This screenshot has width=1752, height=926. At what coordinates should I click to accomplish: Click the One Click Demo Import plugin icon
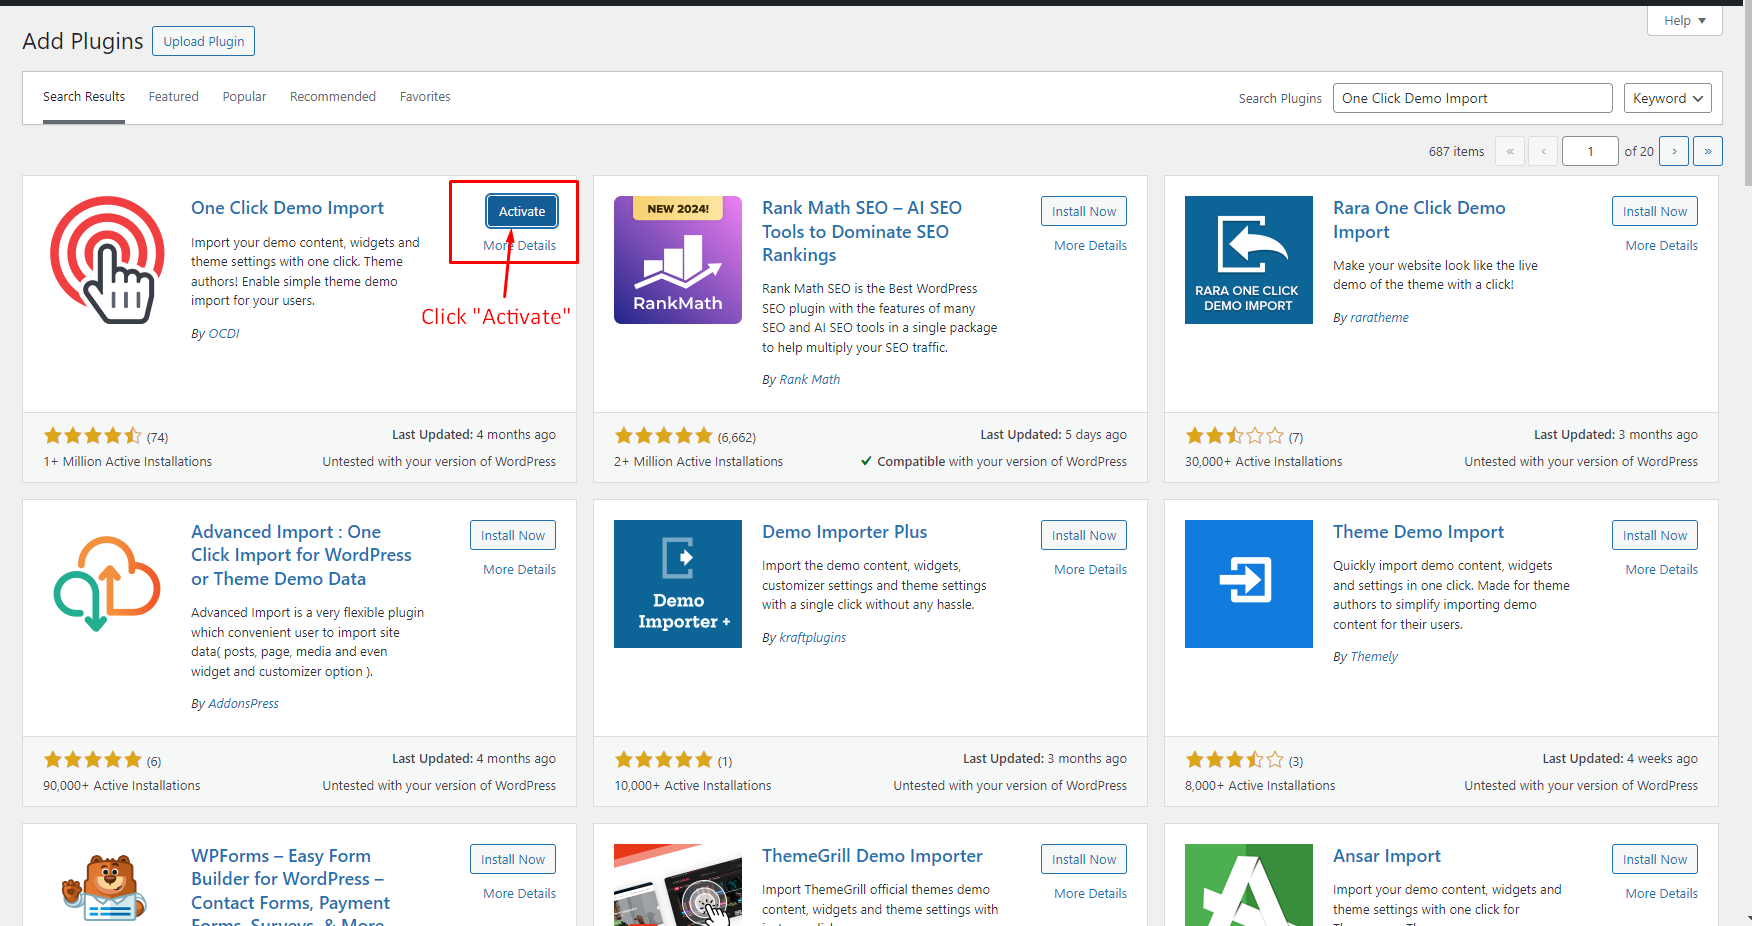(107, 260)
